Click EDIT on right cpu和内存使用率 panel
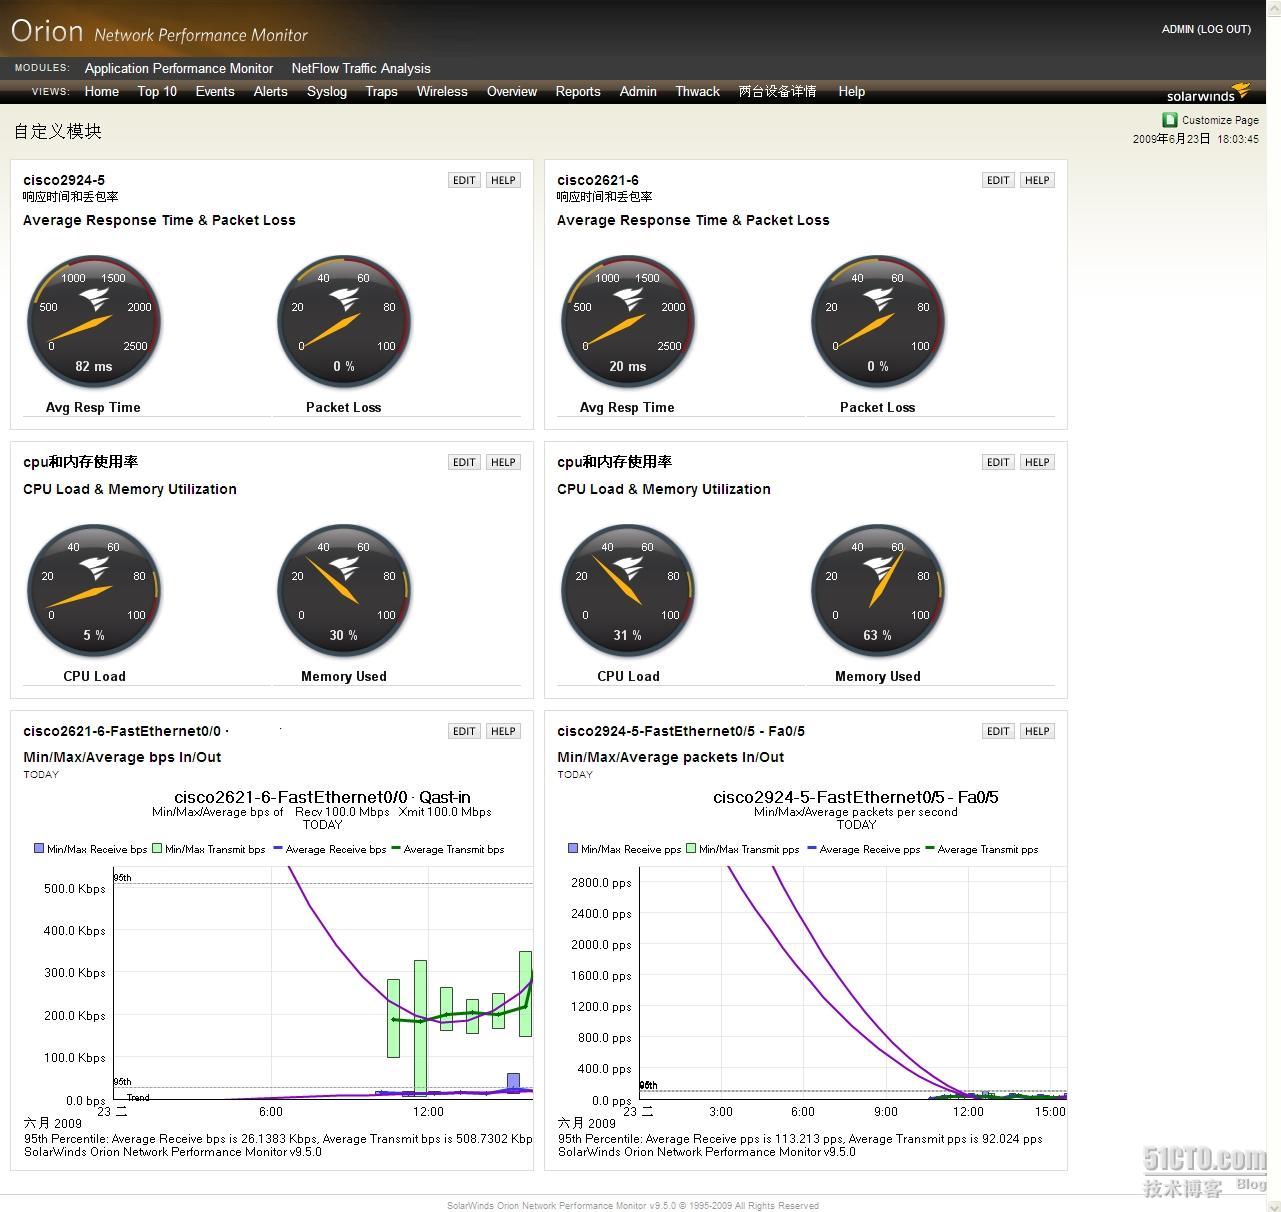This screenshot has width=1281, height=1212. [x=998, y=462]
